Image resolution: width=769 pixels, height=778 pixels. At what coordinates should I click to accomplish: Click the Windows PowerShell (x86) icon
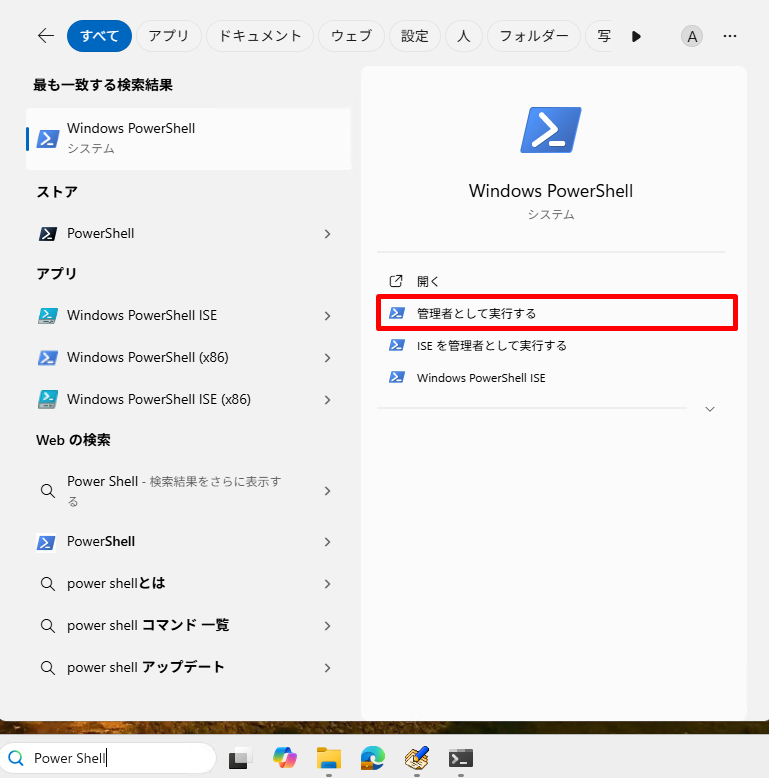click(48, 358)
